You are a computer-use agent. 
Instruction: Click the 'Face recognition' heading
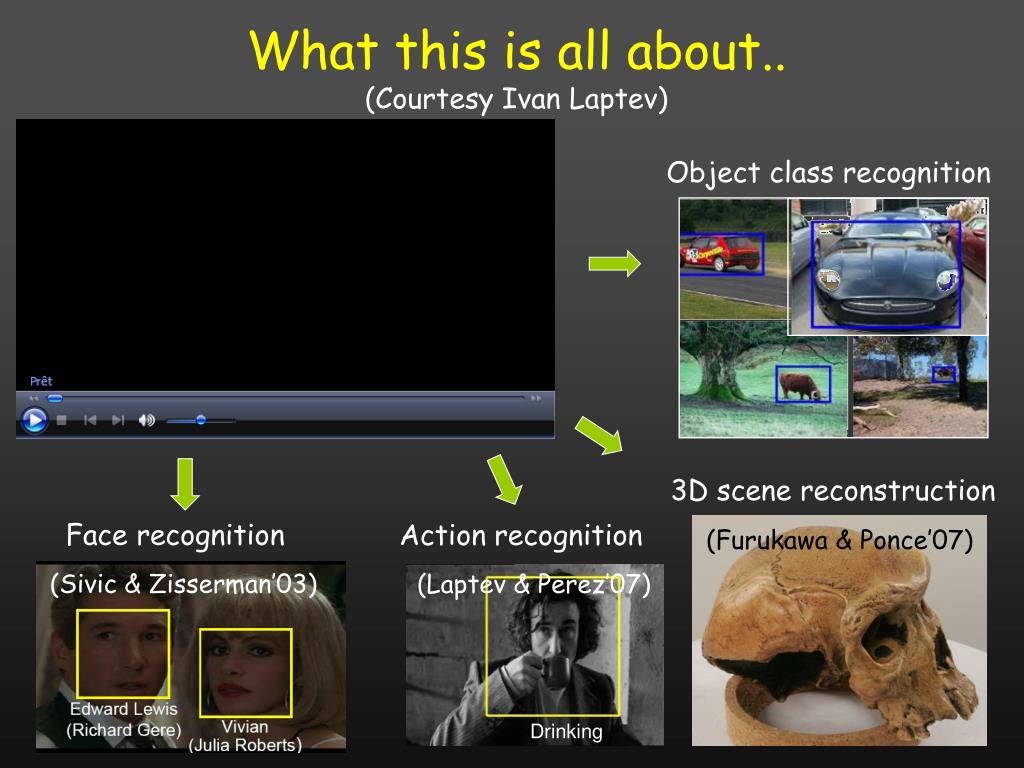176,536
